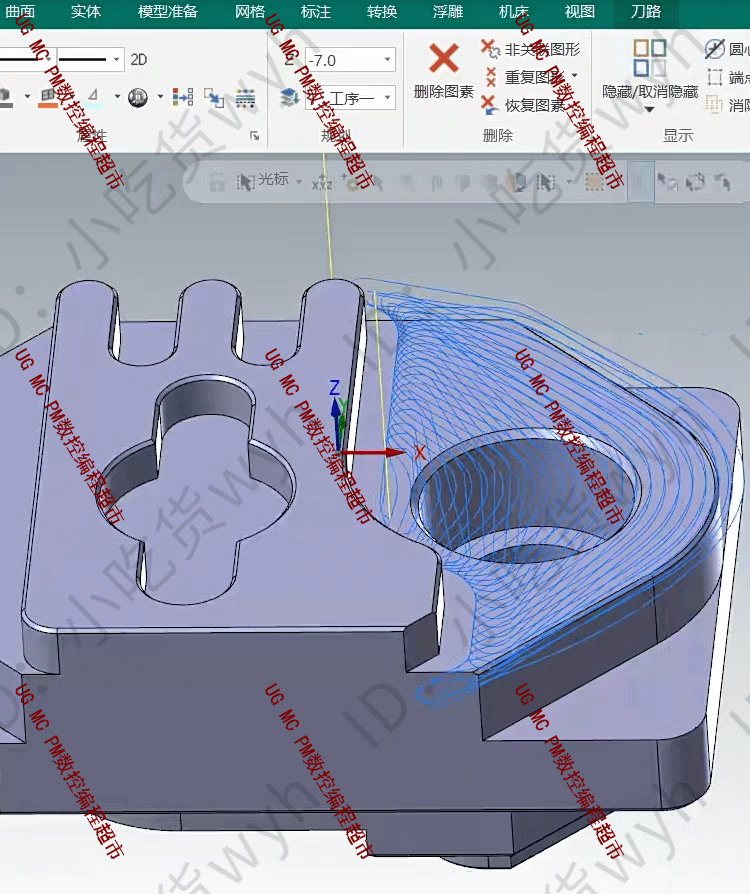Viewport: 750px width, 894px height.
Task: Switch to the 实体 tab
Action: click(86, 11)
